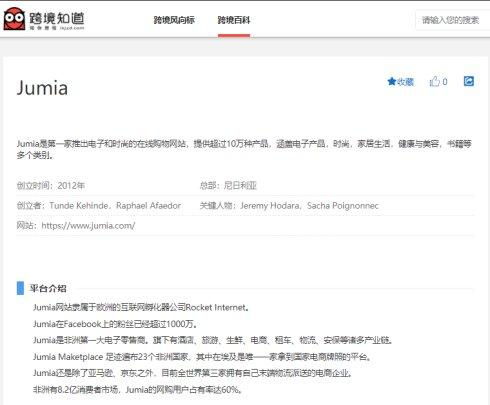Viewport: 490px width, 405px height.
Task: Click the share icon
Action: [469, 81]
